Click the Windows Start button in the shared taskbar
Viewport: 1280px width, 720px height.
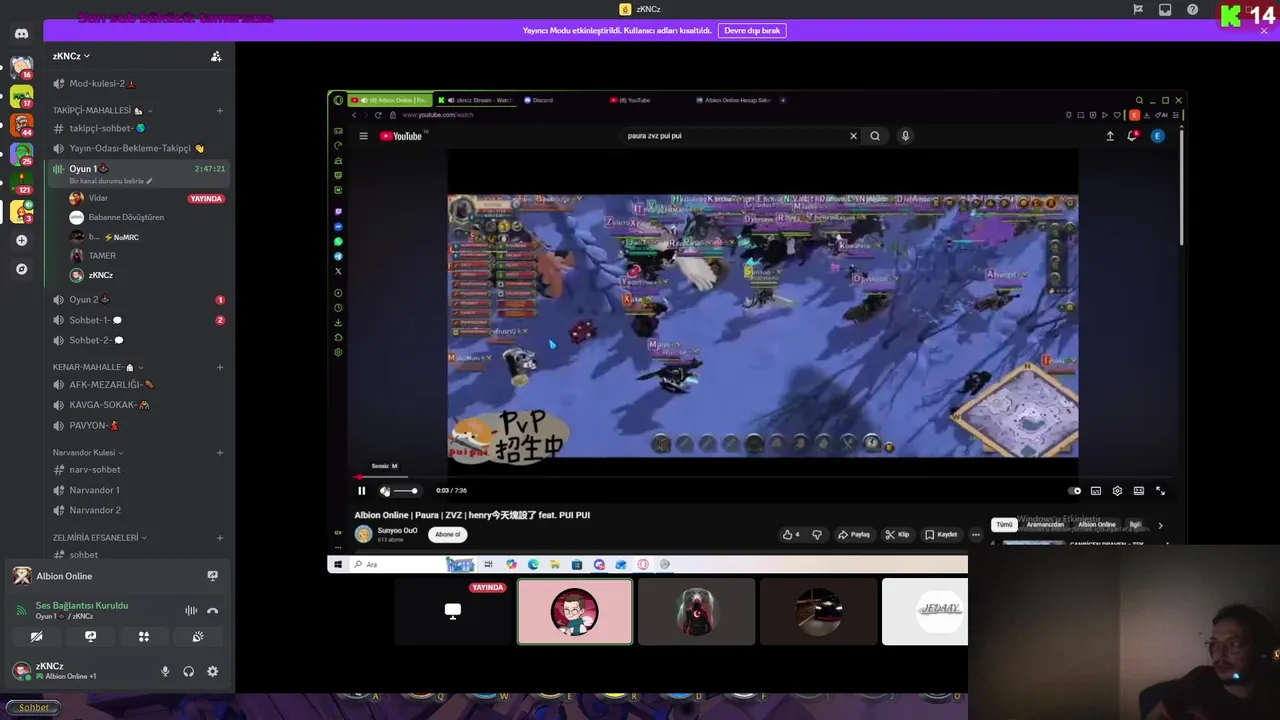pyautogui.click(x=338, y=565)
